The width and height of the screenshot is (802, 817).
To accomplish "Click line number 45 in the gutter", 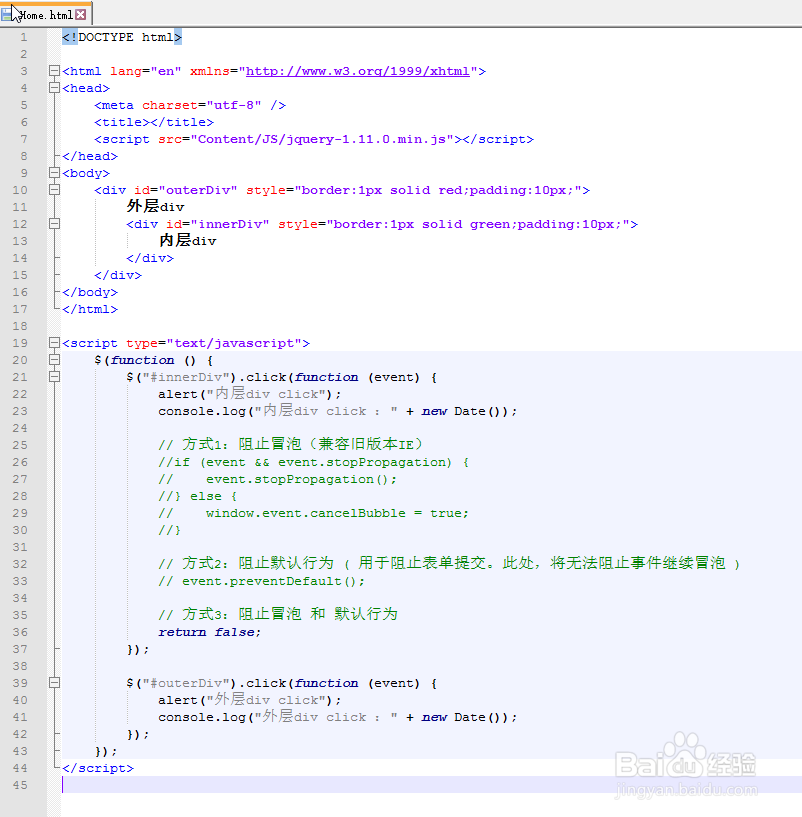I will click(20, 785).
